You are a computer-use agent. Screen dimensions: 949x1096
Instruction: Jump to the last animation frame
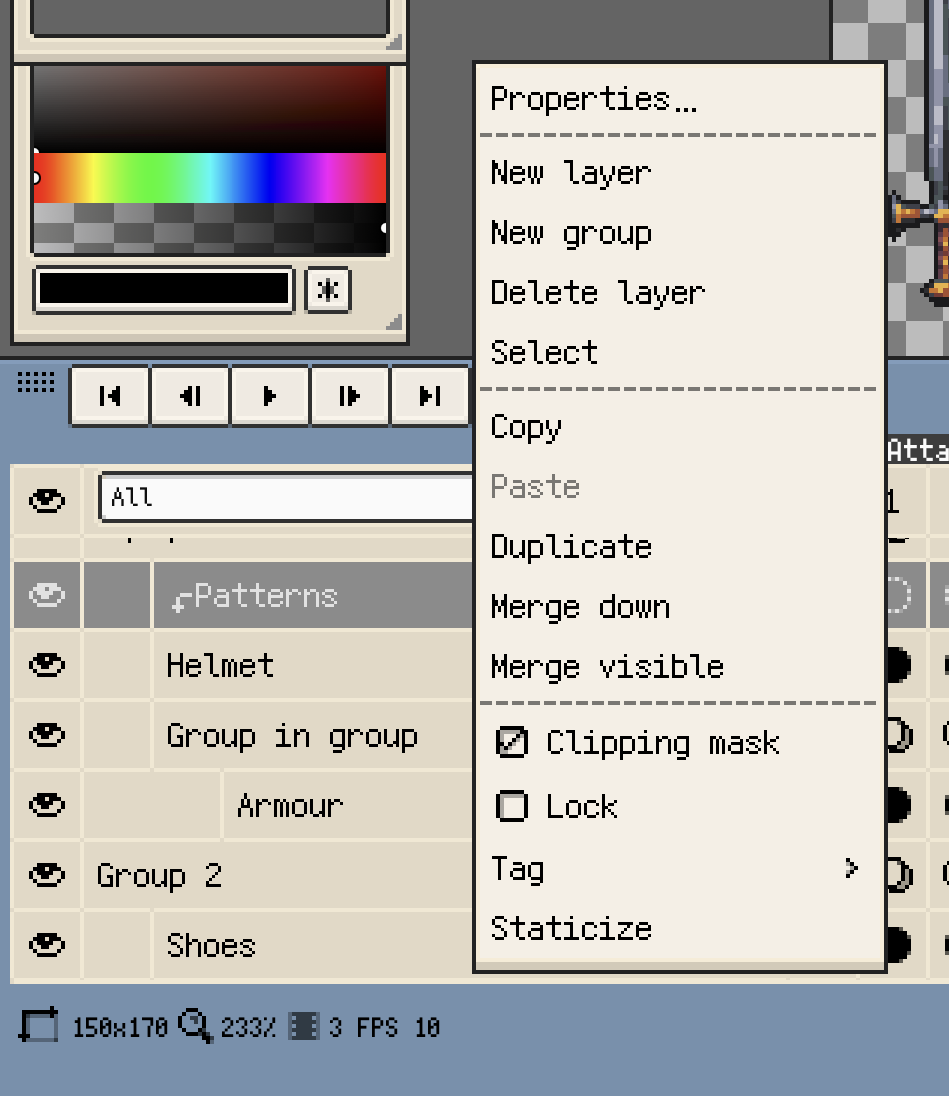point(430,396)
